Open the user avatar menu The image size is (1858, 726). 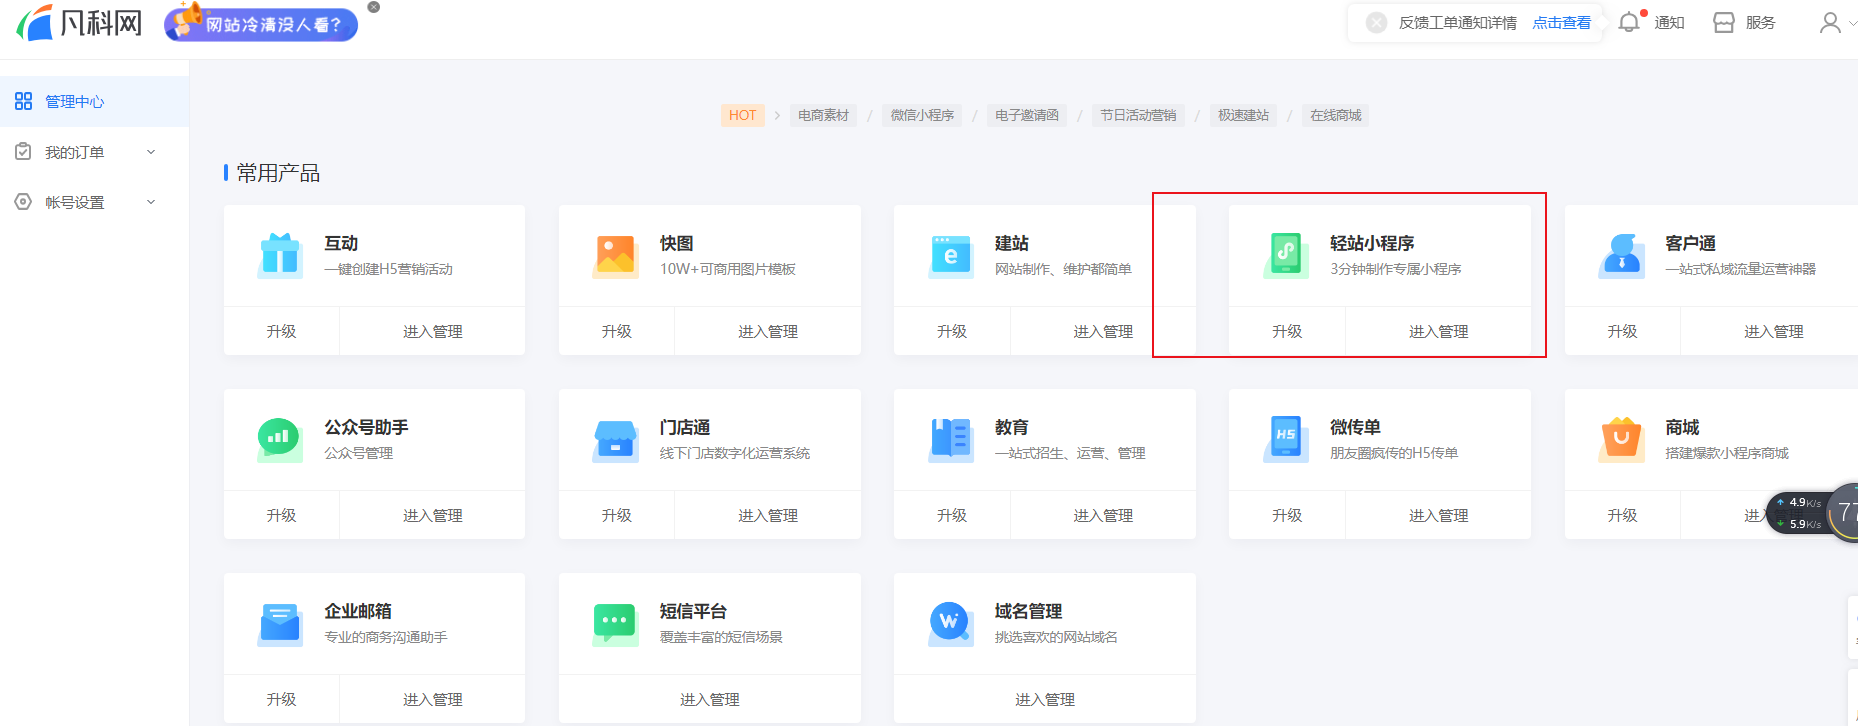point(1830,23)
